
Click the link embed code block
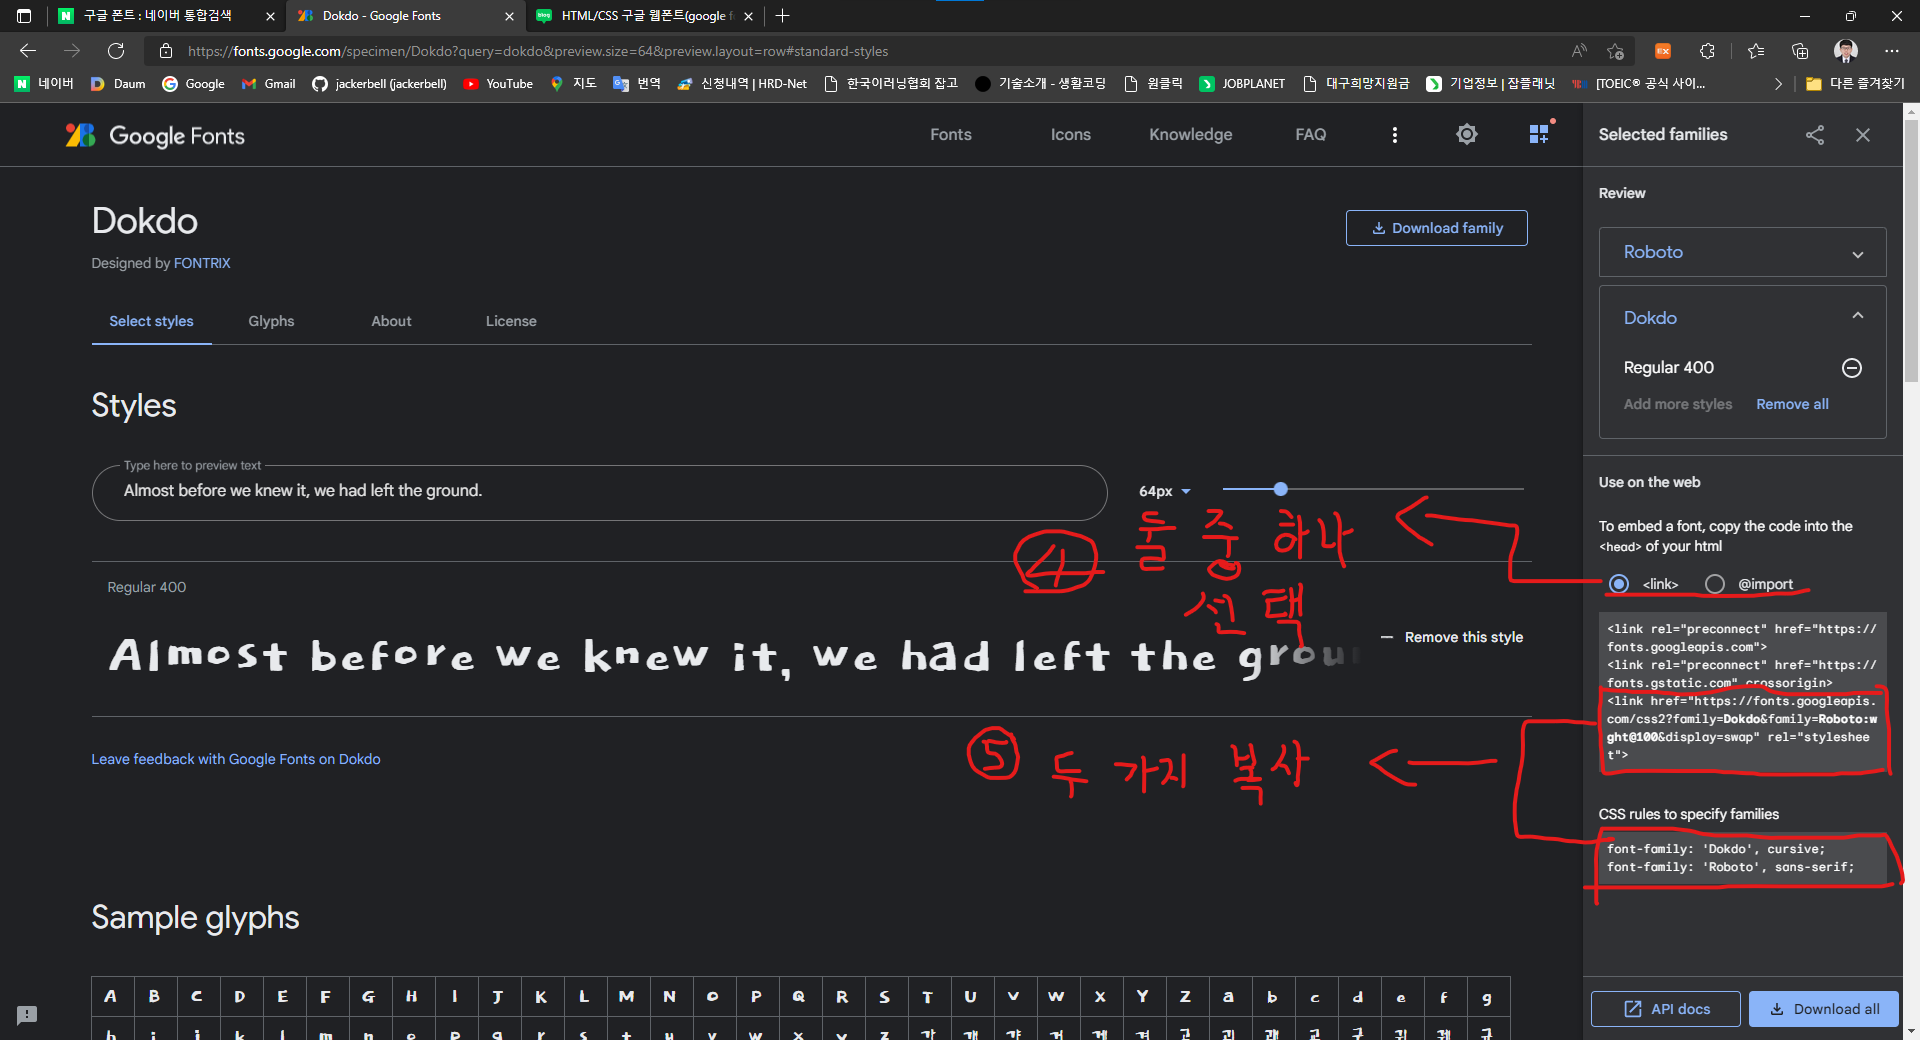1742,692
